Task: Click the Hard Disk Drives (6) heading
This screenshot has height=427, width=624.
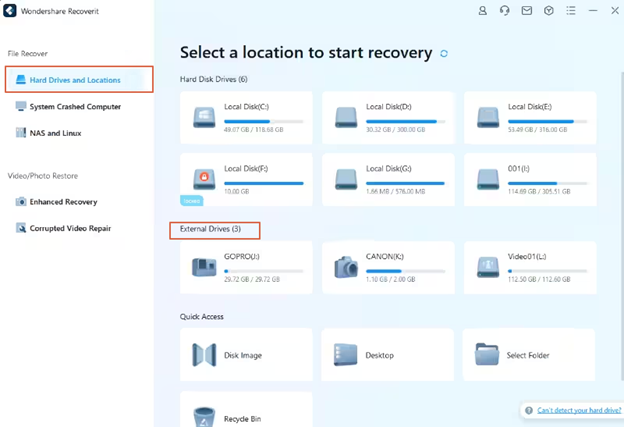Action: point(213,79)
